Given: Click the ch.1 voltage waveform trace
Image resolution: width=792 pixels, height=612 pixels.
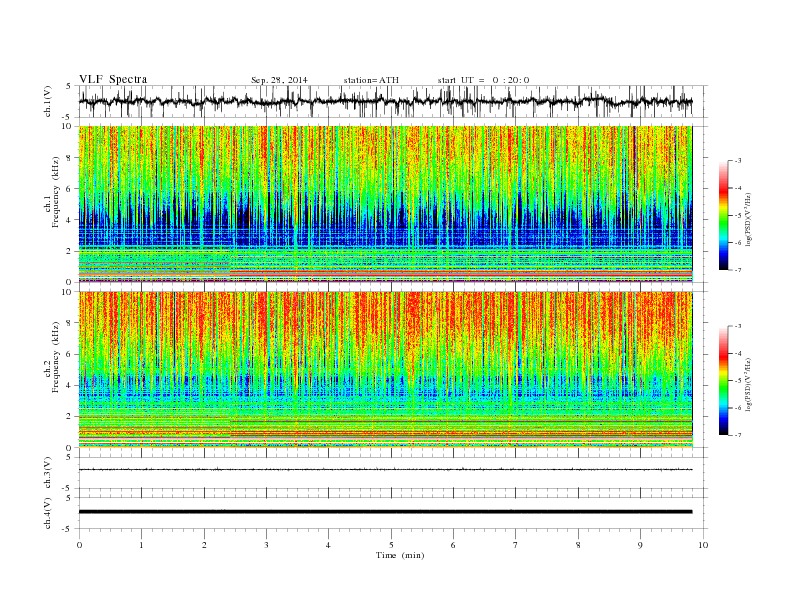Looking at the screenshot, I should [385, 101].
